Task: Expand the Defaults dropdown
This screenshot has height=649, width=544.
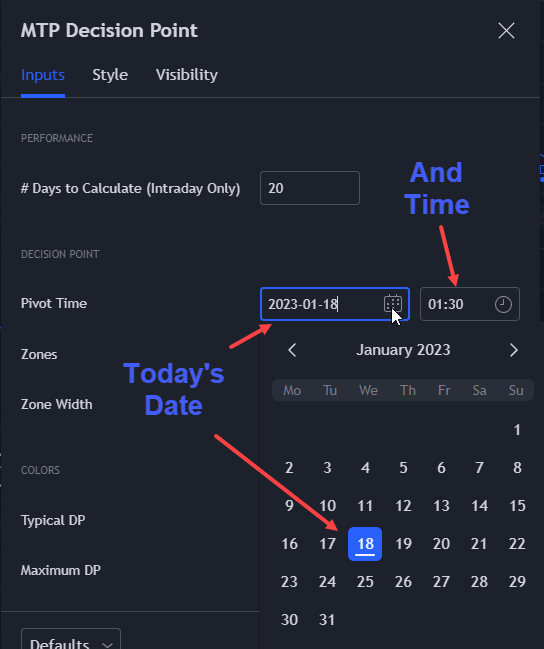Action: 71,639
